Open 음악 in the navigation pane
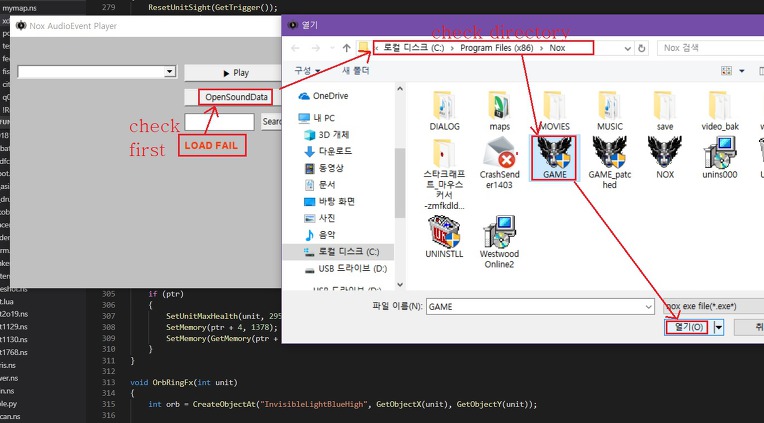764x423 pixels. point(320,235)
